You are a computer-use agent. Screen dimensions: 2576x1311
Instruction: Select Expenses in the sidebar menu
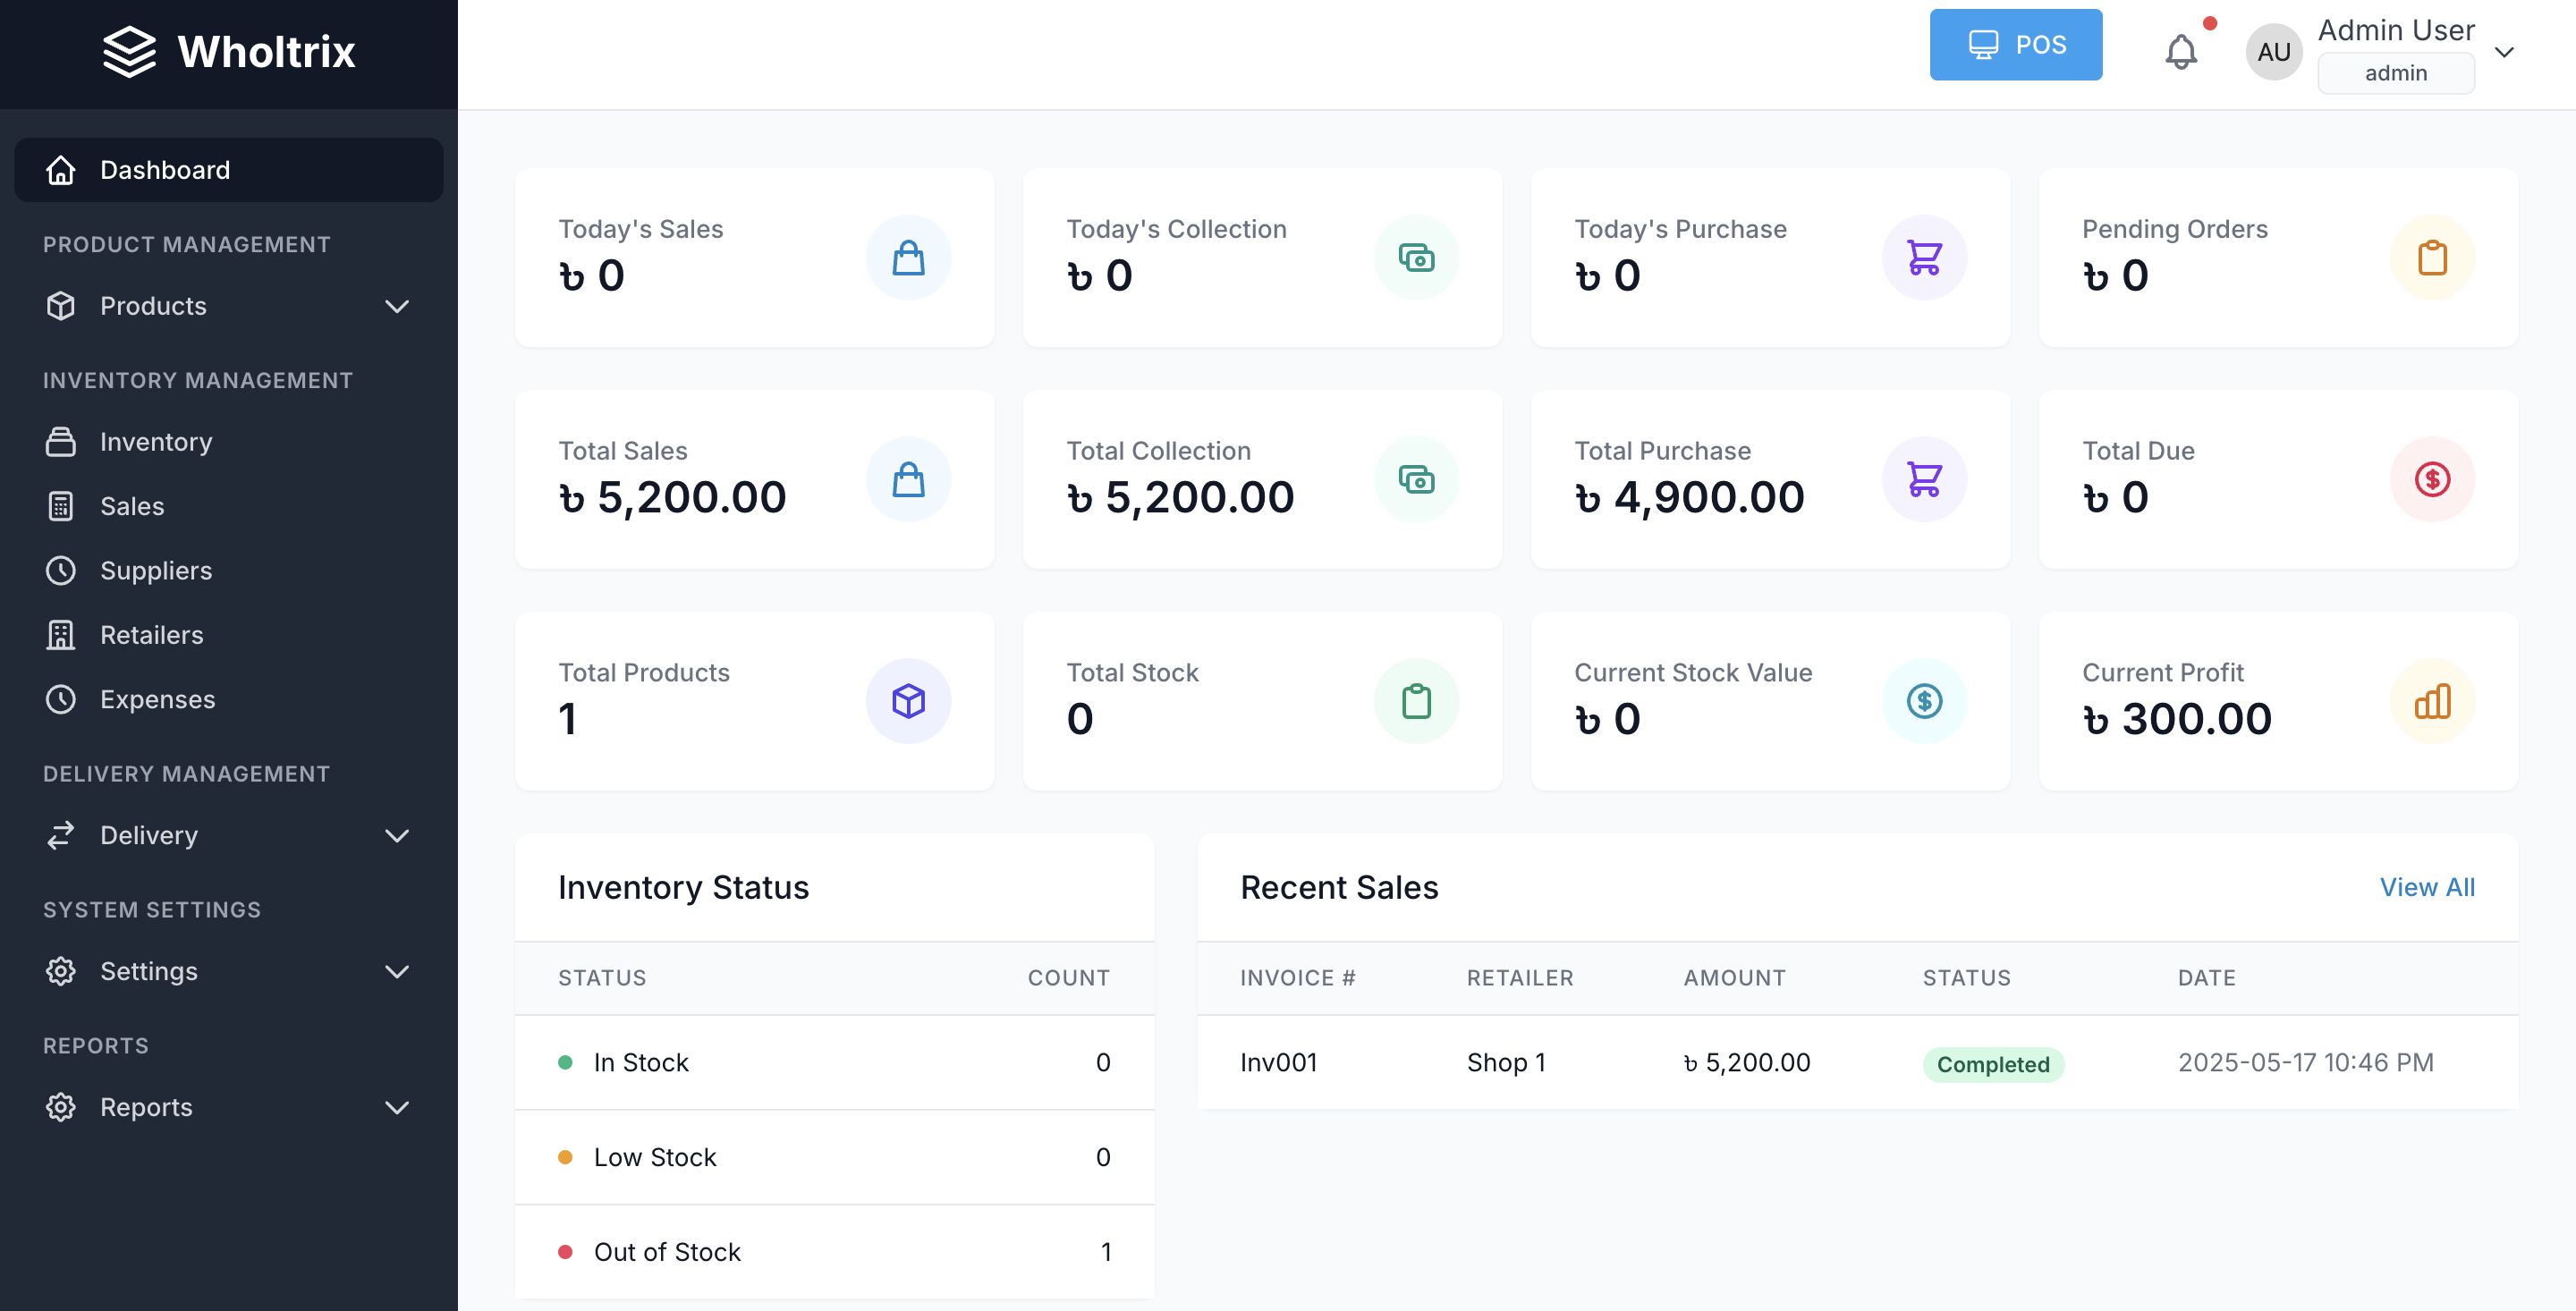coord(157,699)
